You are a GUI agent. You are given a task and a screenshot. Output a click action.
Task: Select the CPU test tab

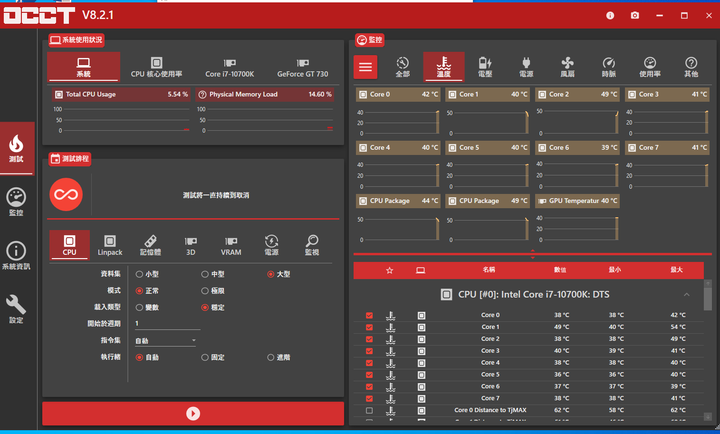69,245
